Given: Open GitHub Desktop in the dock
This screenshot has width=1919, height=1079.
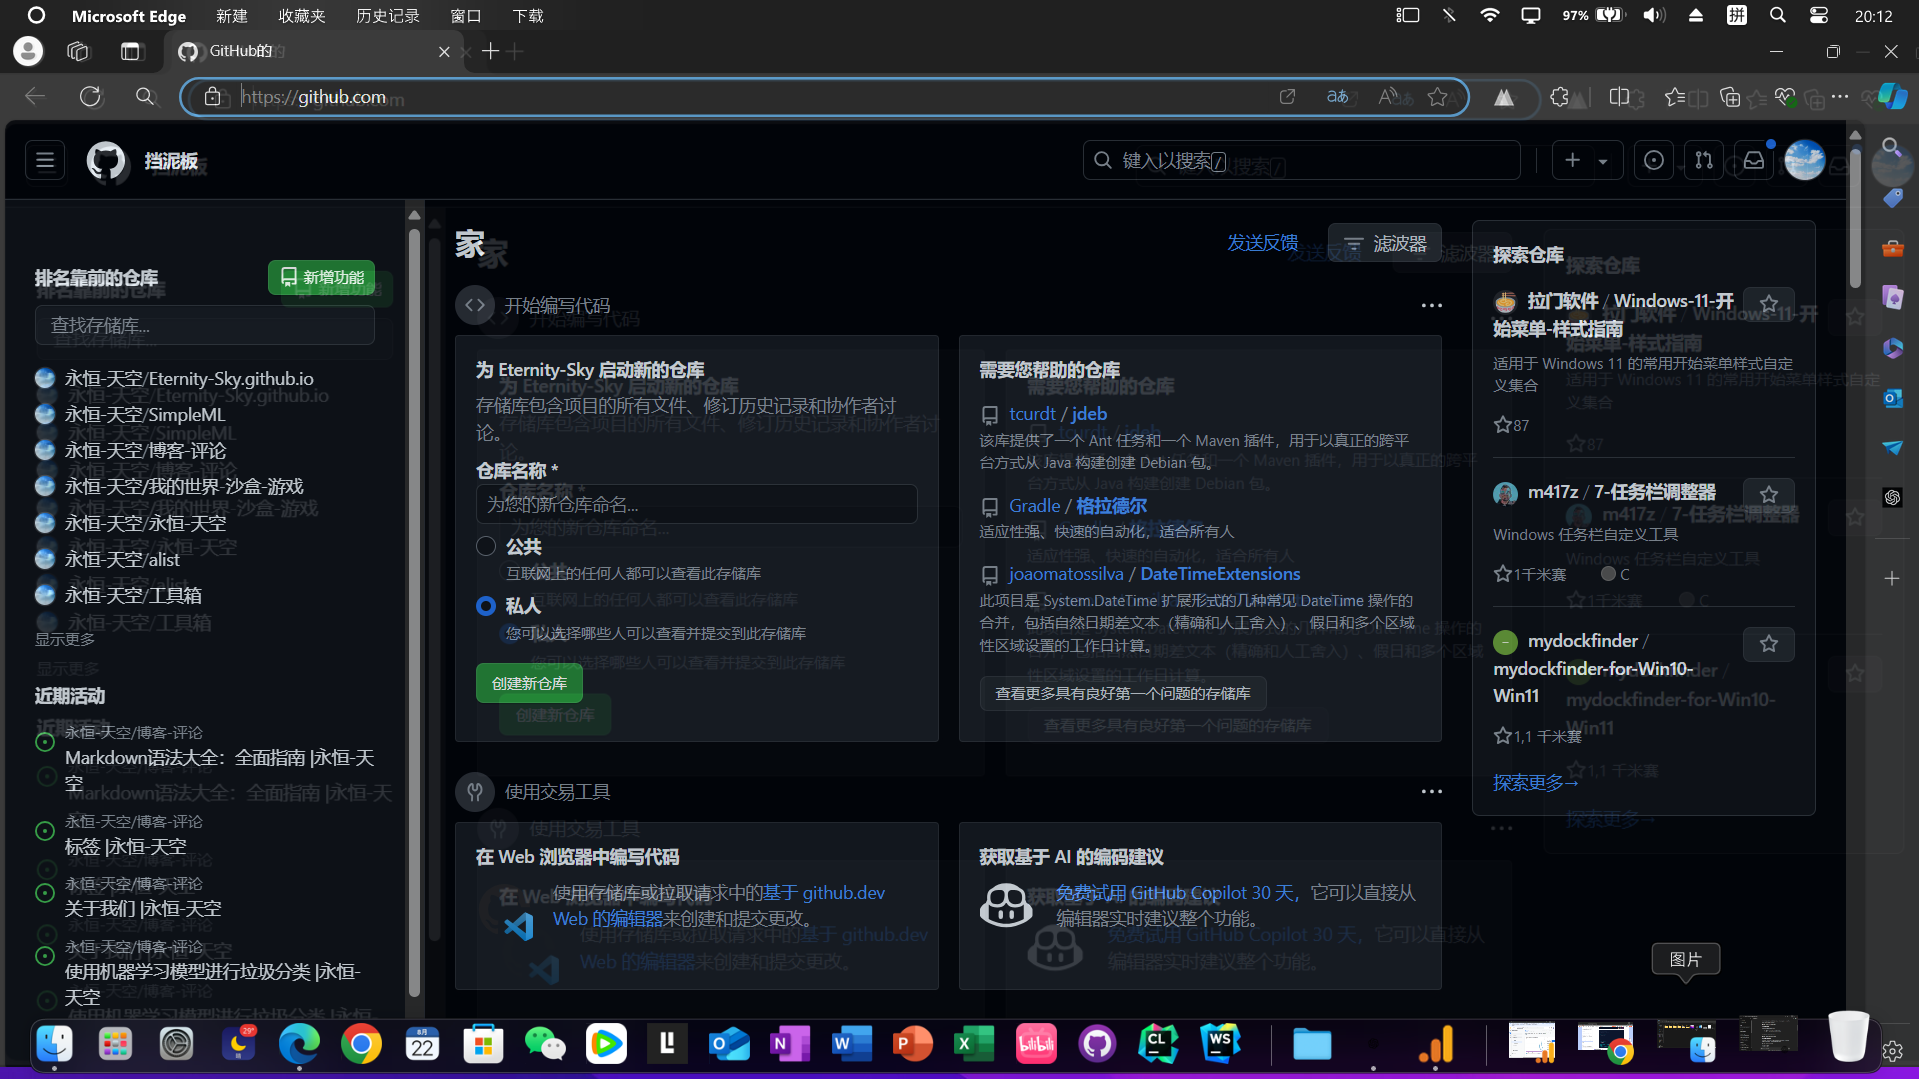Looking at the screenshot, I should pyautogui.click(x=1097, y=1044).
